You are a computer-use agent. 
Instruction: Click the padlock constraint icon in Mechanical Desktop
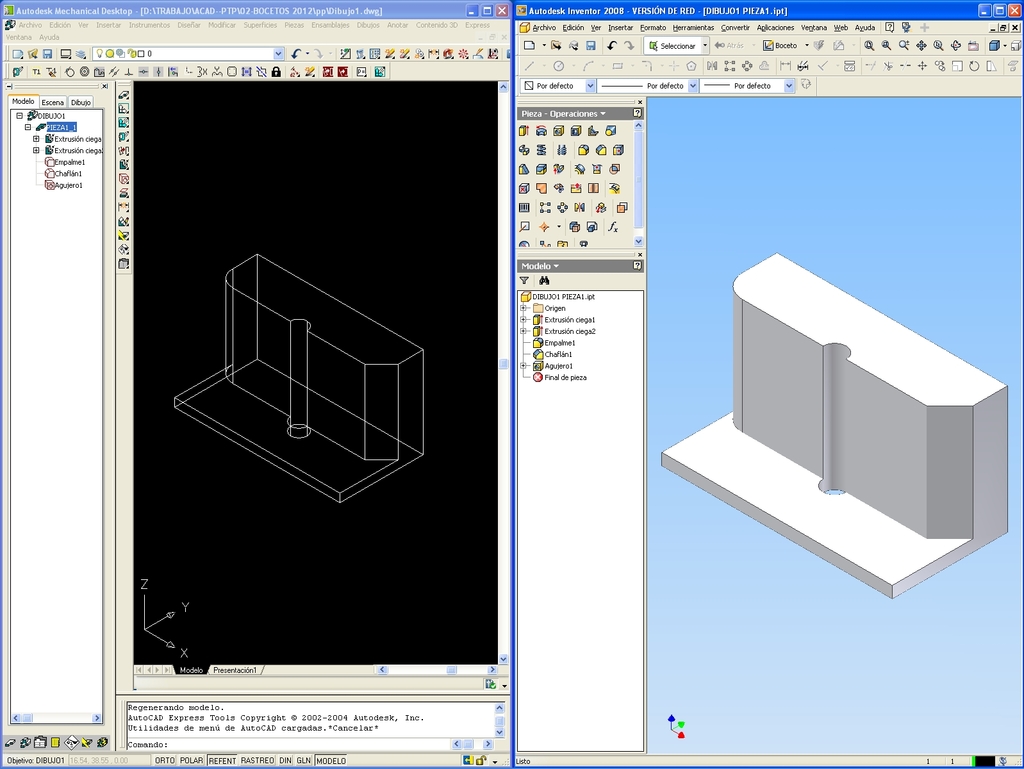276,72
